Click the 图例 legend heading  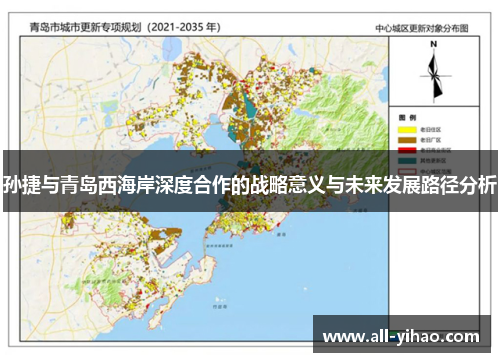point(407,118)
